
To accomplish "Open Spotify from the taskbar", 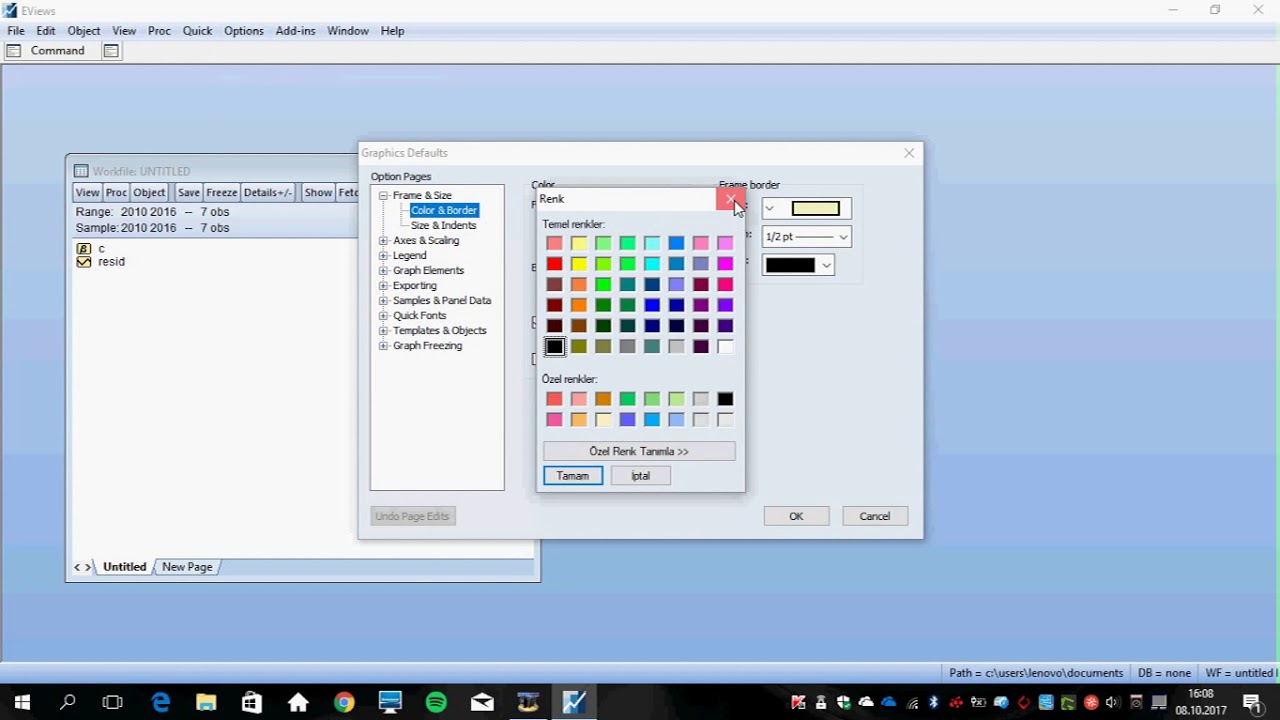I will point(436,703).
